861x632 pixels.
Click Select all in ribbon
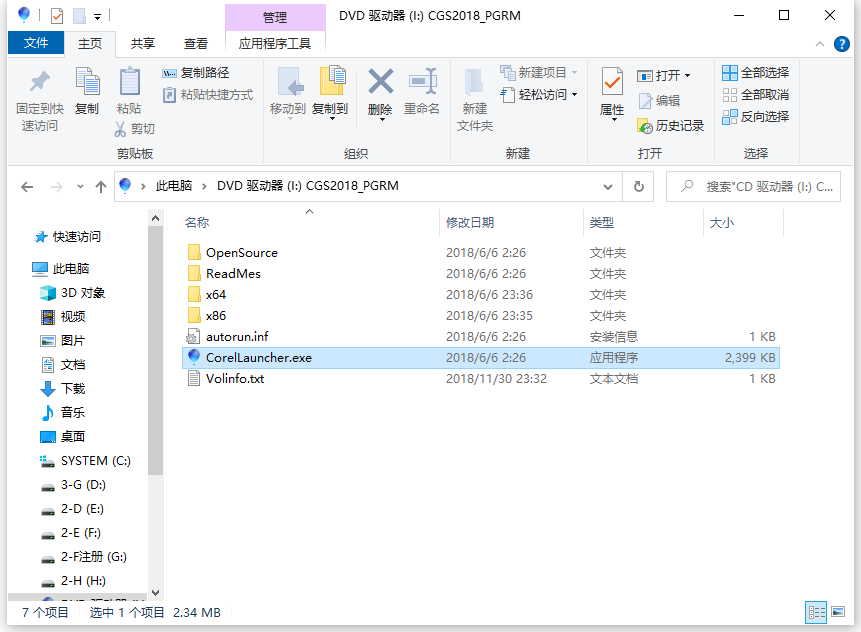pyautogui.click(x=756, y=72)
